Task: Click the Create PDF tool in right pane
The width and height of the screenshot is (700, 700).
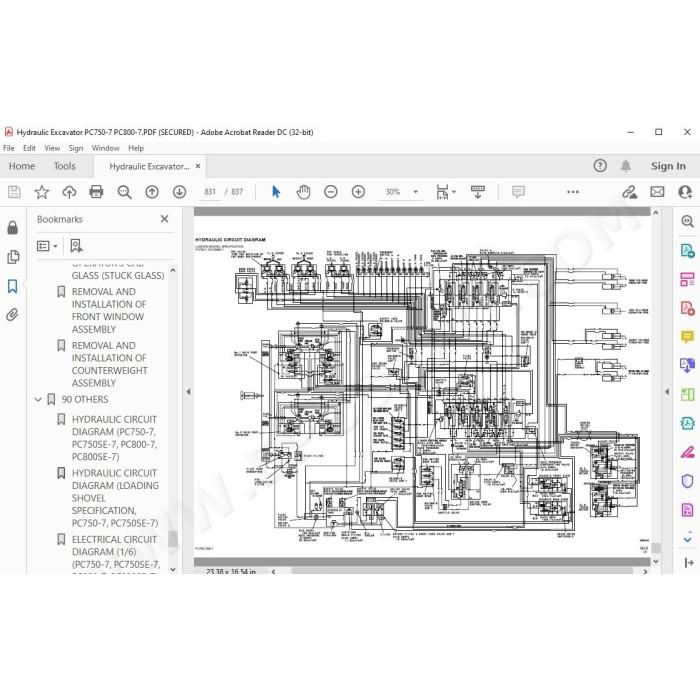Action: 688,308
